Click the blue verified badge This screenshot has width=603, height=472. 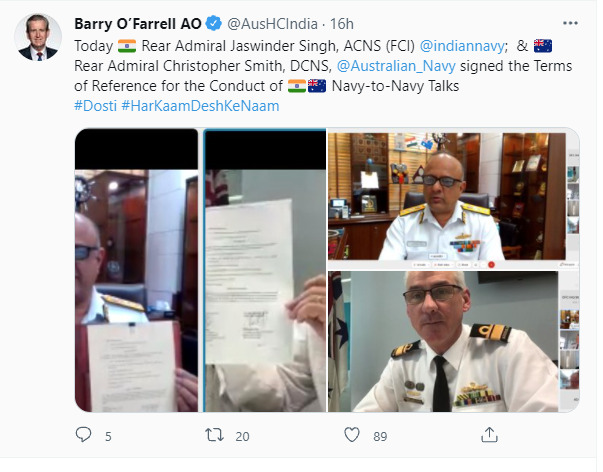(213, 23)
